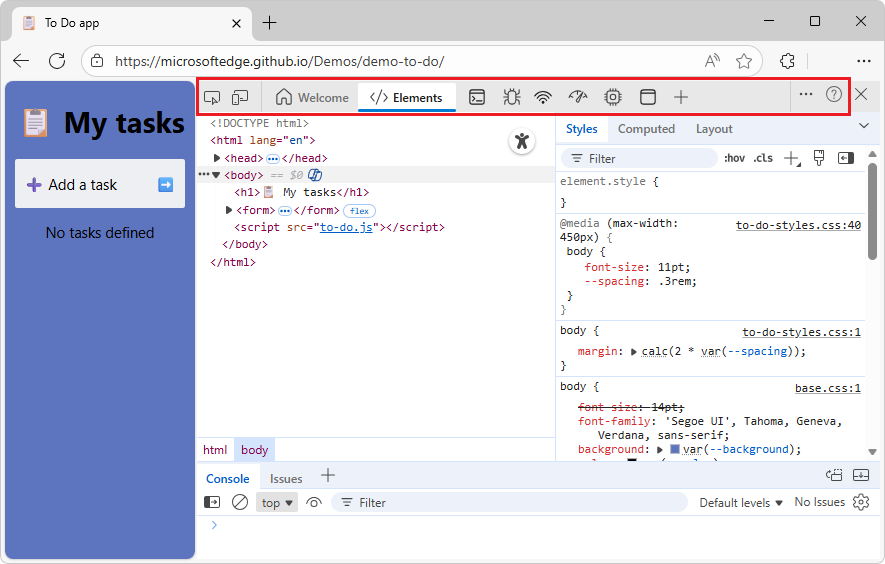The image size is (885, 564).
Task: Clear the console output
Action: pyautogui.click(x=240, y=503)
